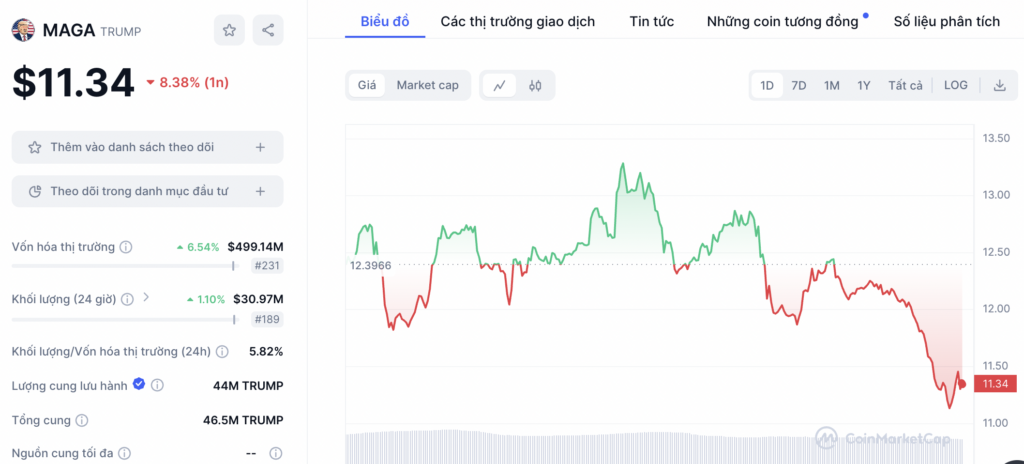Viewport: 1024px width, 464px height.
Task: Download chart data icon
Action: [1000, 85]
